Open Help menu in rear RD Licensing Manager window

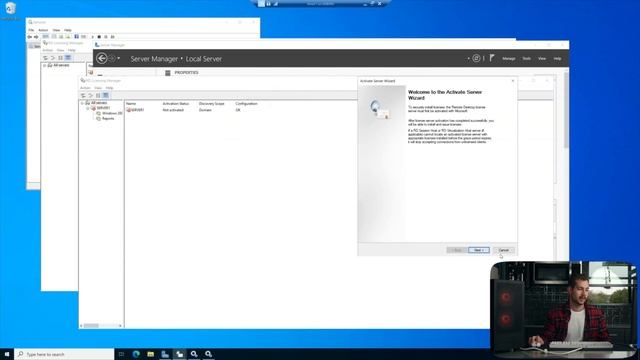point(72,50)
